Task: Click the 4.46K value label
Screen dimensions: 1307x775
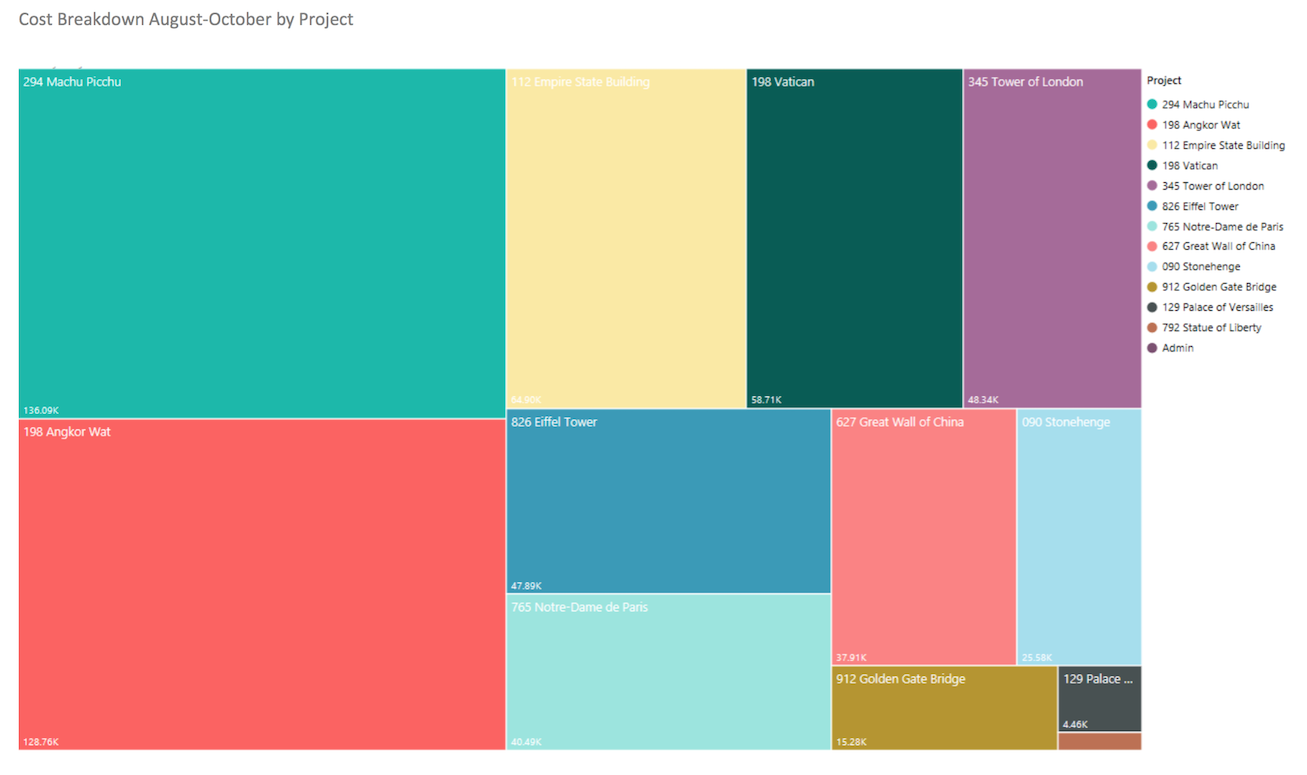Action: [x=1076, y=725]
